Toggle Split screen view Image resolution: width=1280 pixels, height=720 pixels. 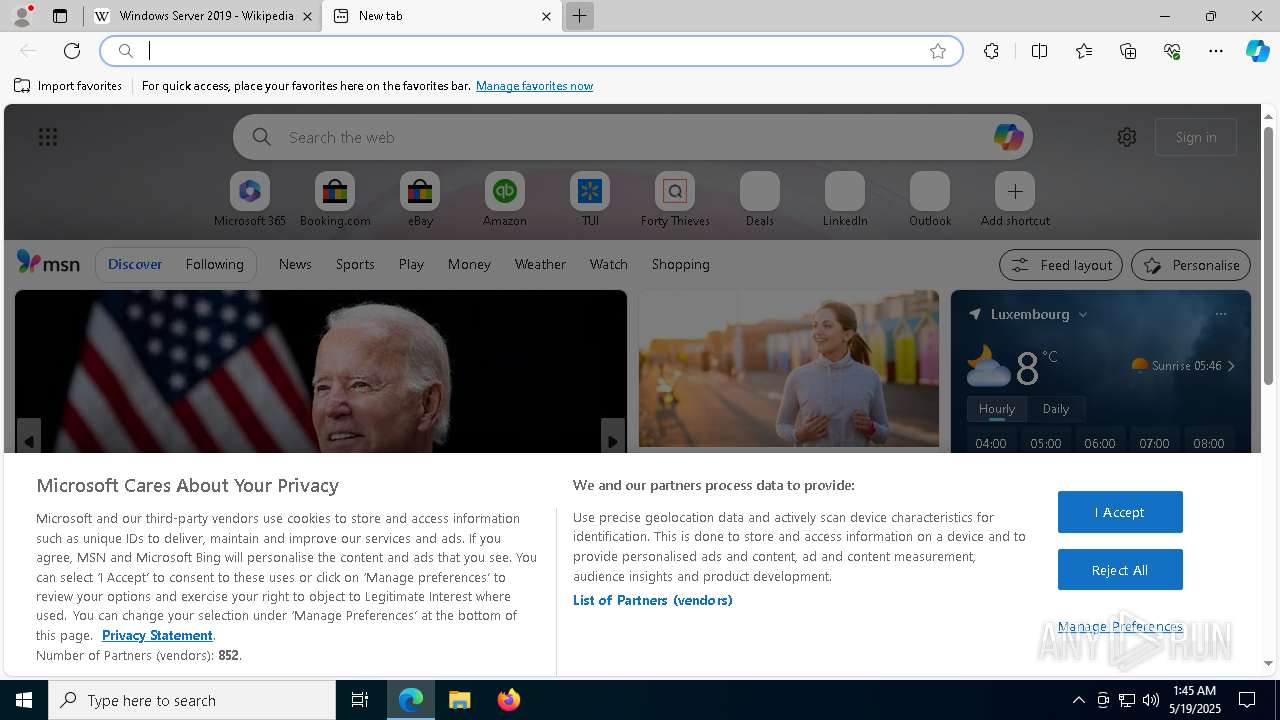pyautogui.click(x=1039, y=51)
